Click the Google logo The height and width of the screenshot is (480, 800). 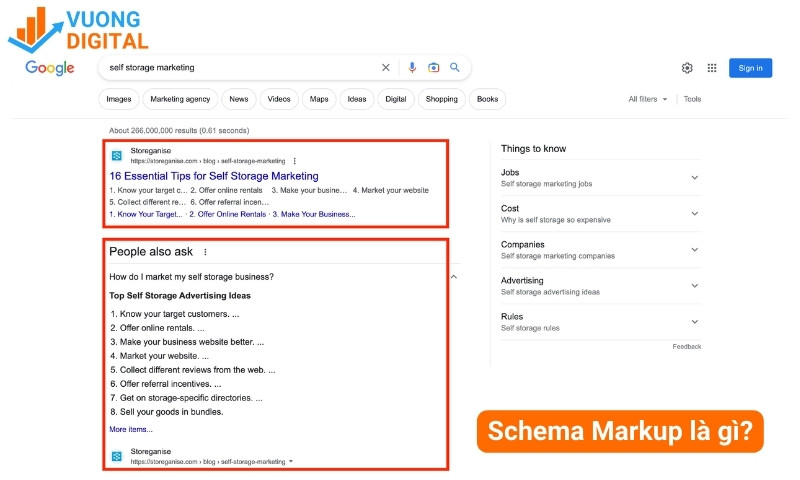coord(49,68)
